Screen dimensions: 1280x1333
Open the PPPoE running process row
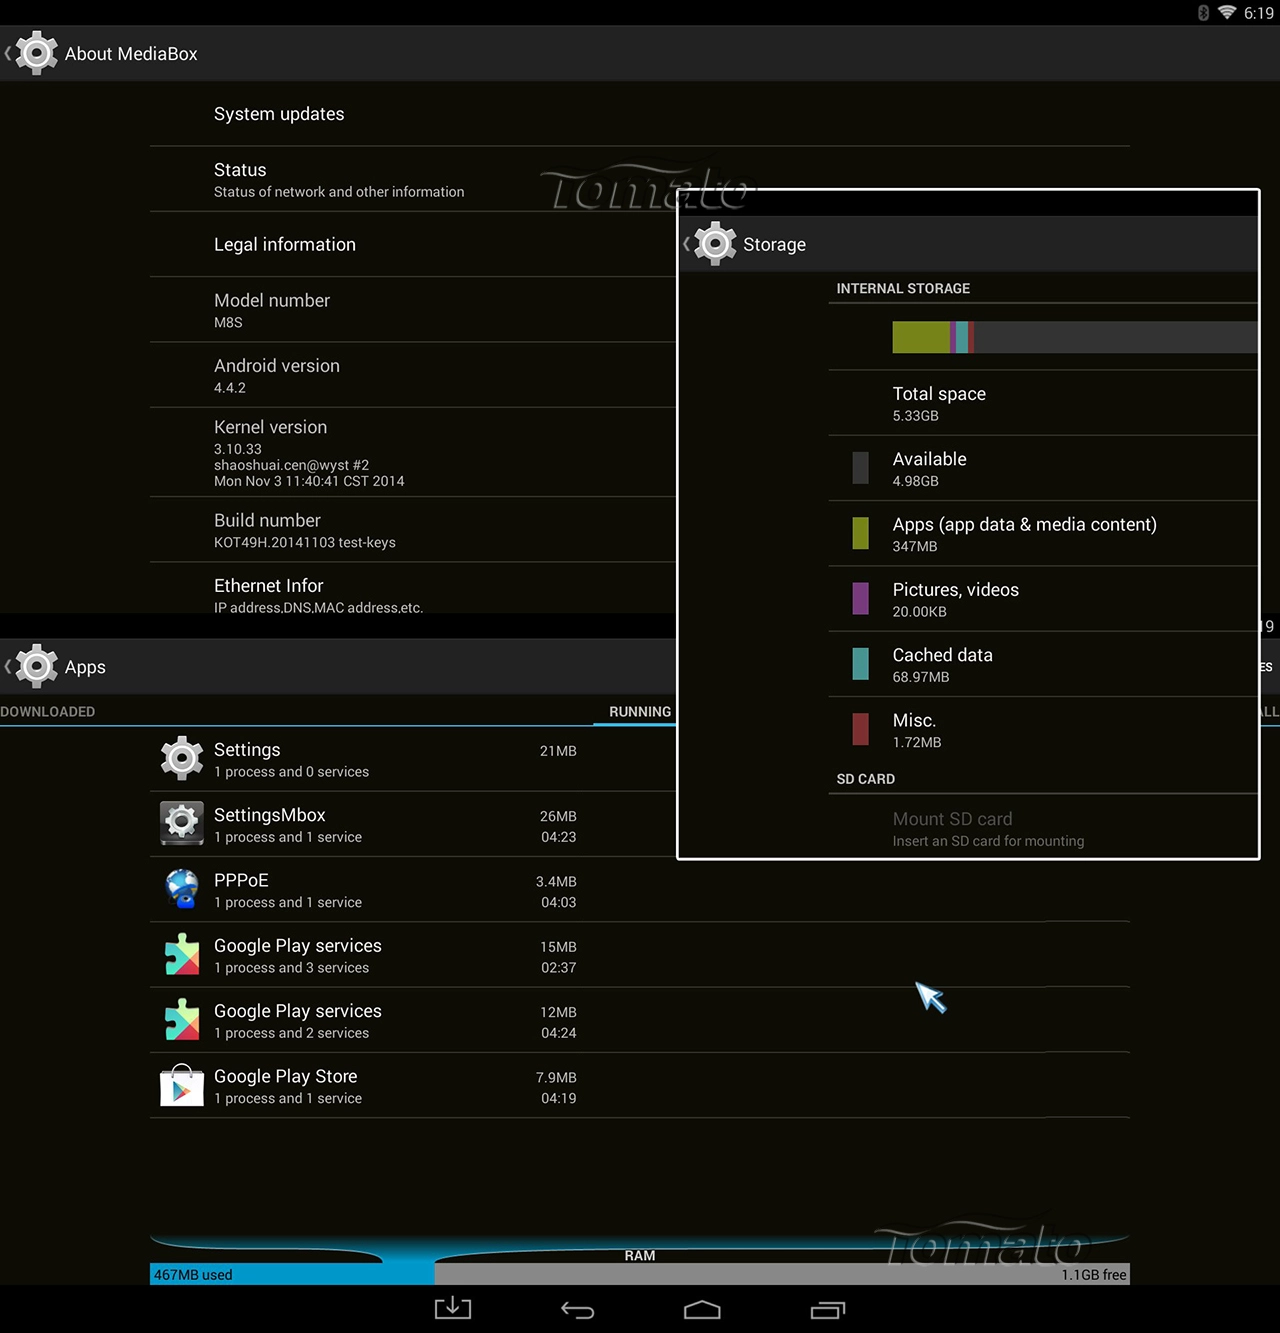(x=640, y=889)
